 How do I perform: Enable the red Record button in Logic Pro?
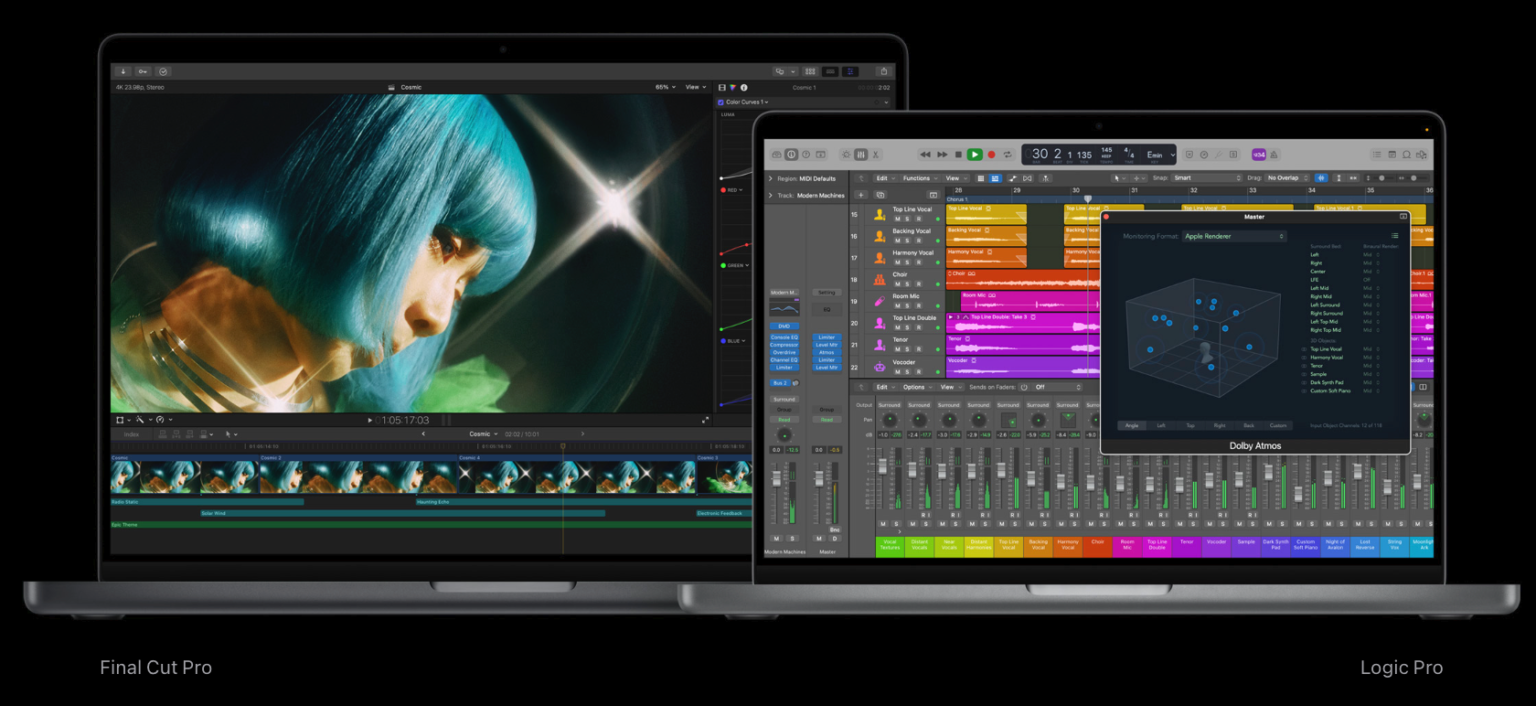click(x=992, y=154)
